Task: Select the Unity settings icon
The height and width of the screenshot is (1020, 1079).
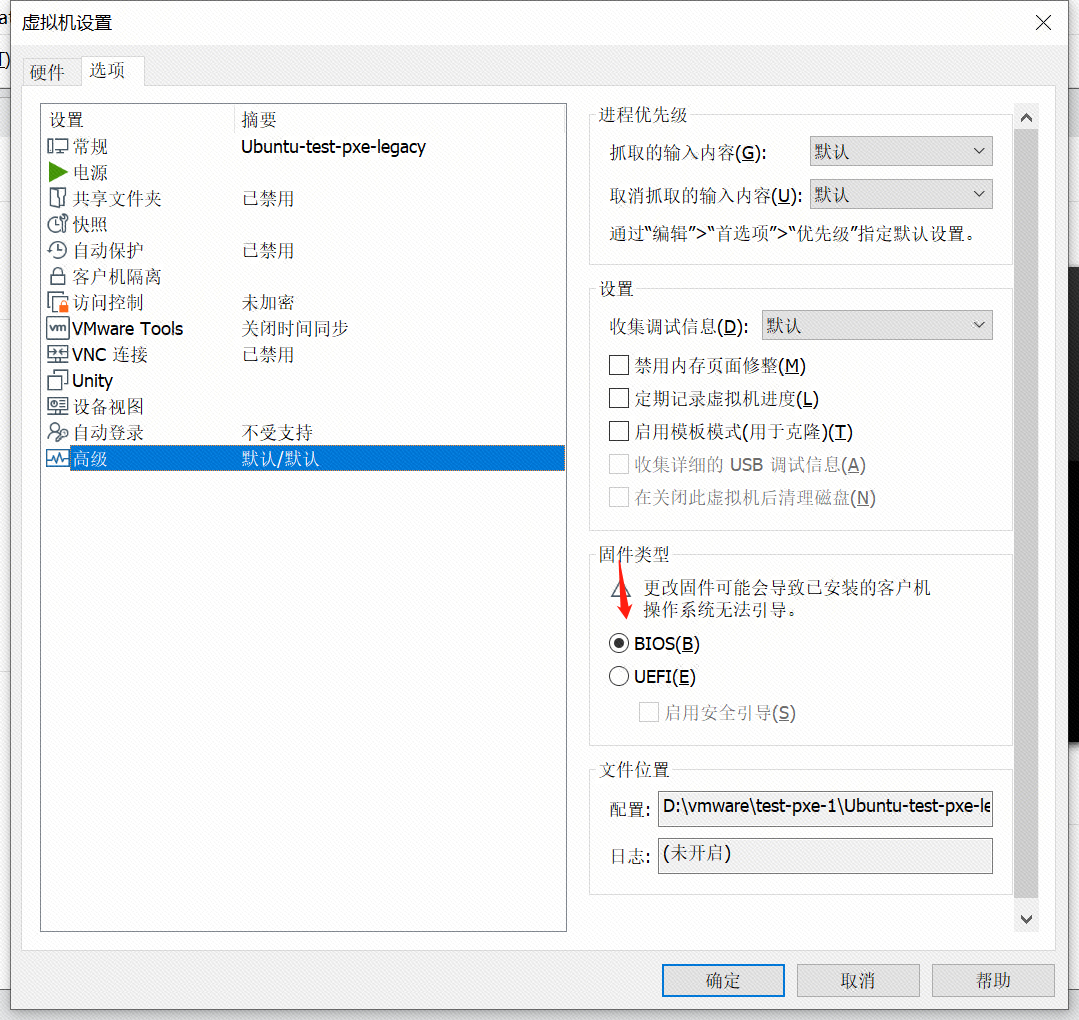Action: pyautogui.click(x=57, y=380)
